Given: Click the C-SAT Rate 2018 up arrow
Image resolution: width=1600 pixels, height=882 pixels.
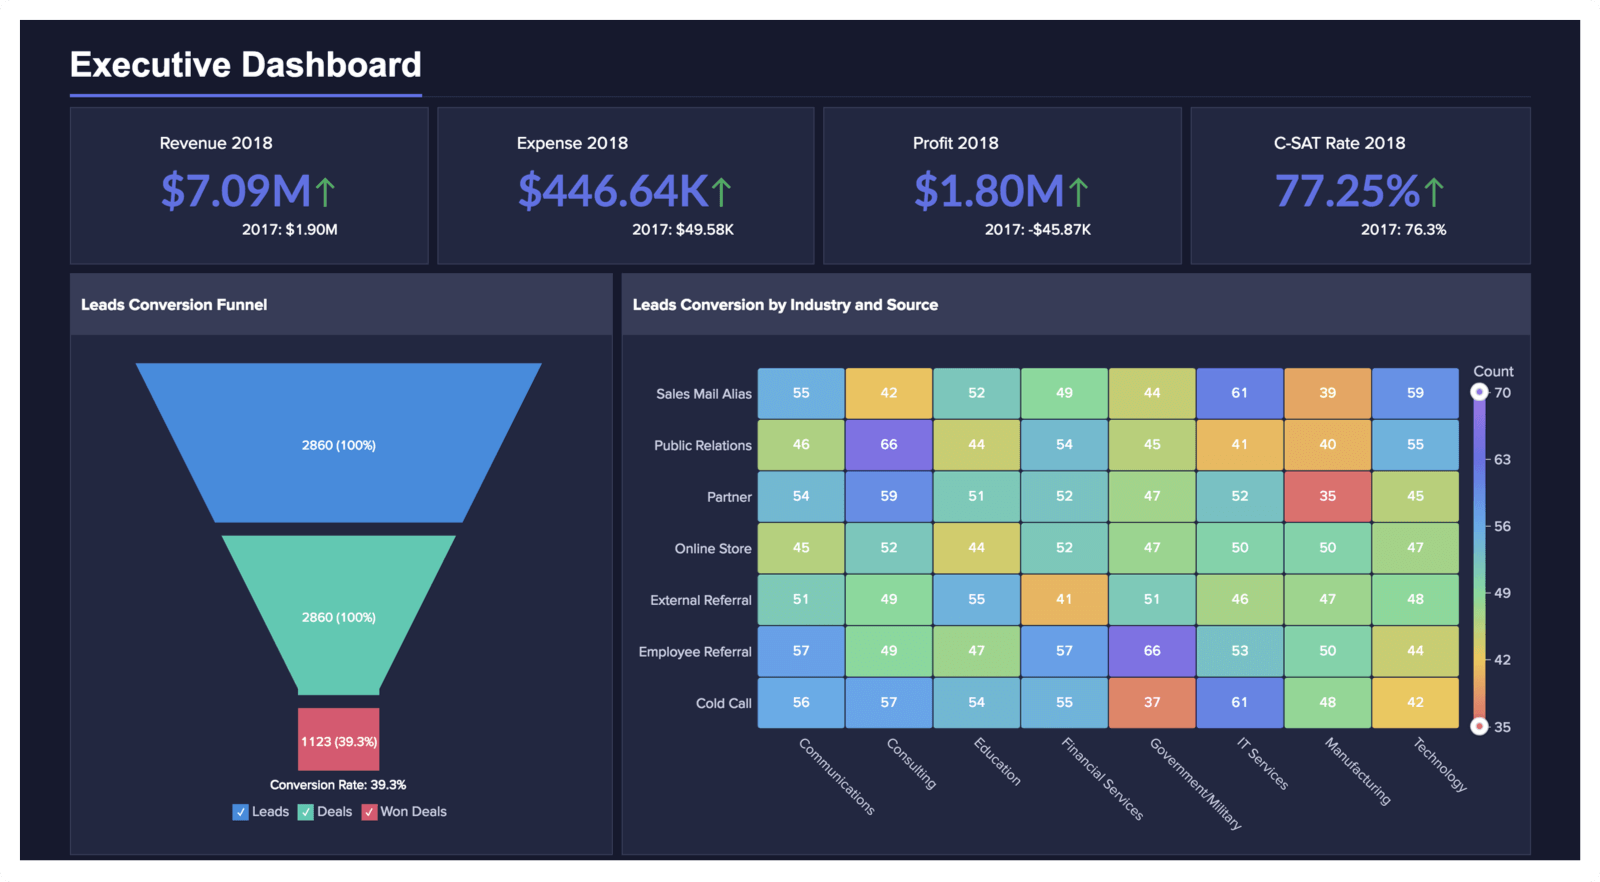Looking at the screenshot, I should click(1433, 191).
